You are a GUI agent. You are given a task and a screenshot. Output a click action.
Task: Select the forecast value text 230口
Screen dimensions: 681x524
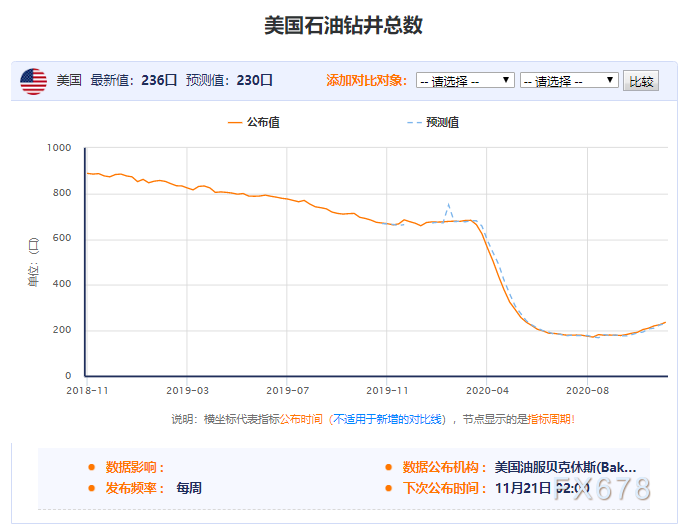[x=255, y=80]
